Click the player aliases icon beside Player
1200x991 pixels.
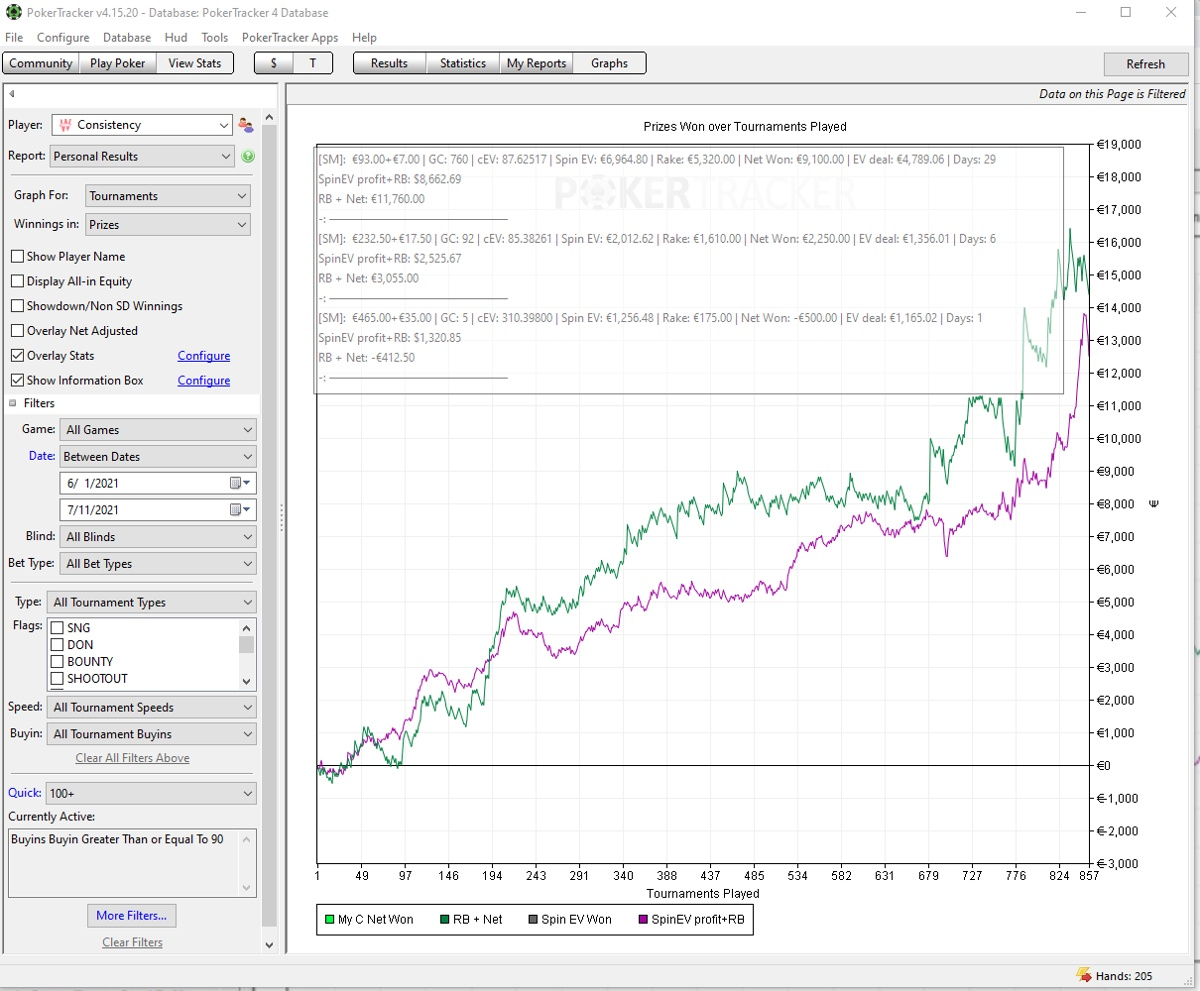point(246,125)
